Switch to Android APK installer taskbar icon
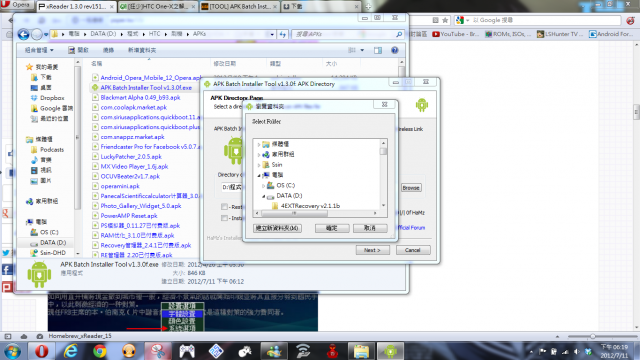The width and height of the screenshot is (640, 360). 390,351
